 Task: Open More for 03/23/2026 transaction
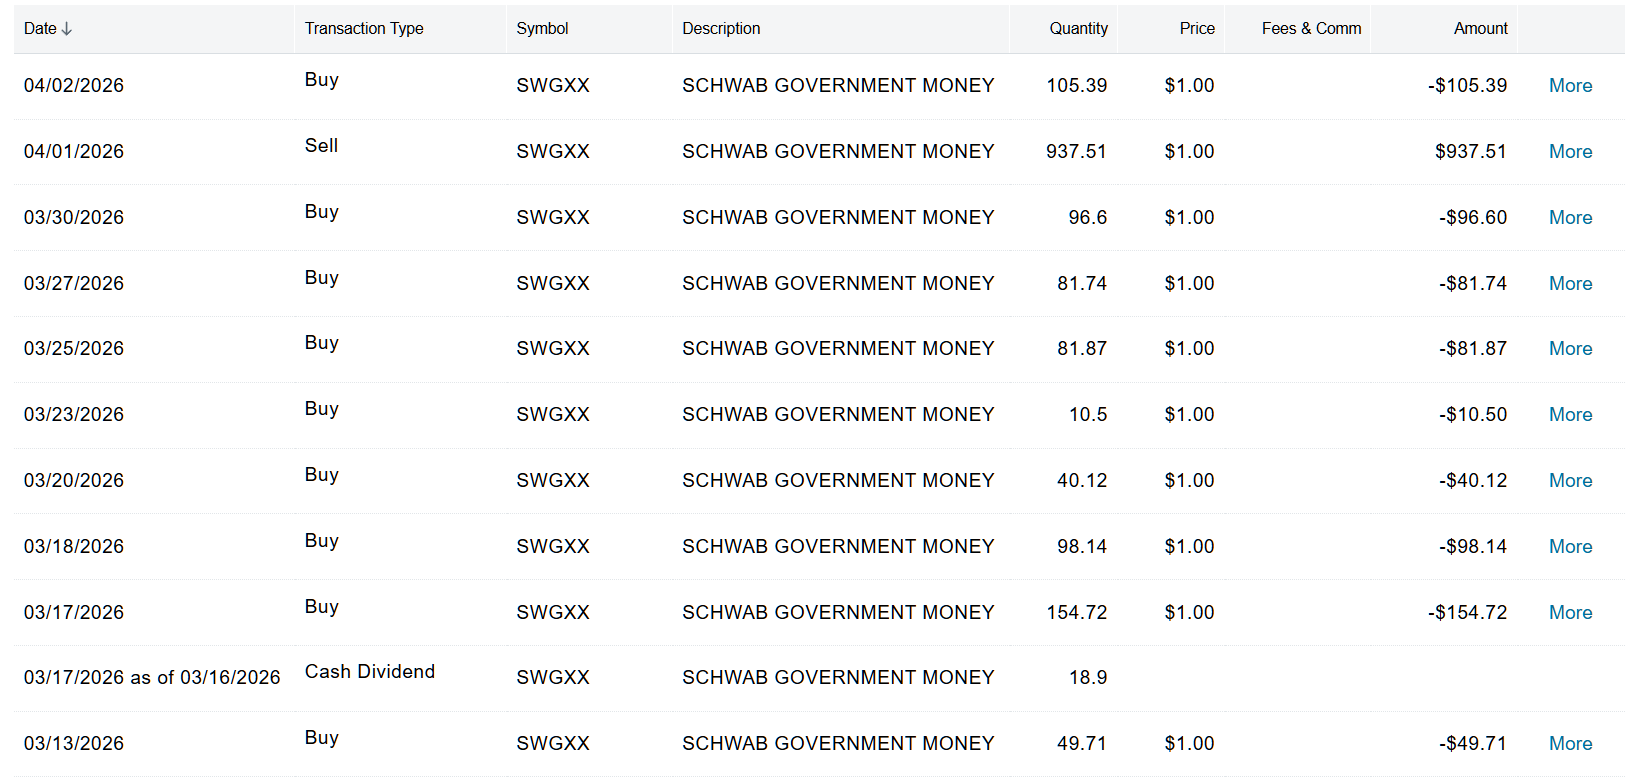point(1570,415)
